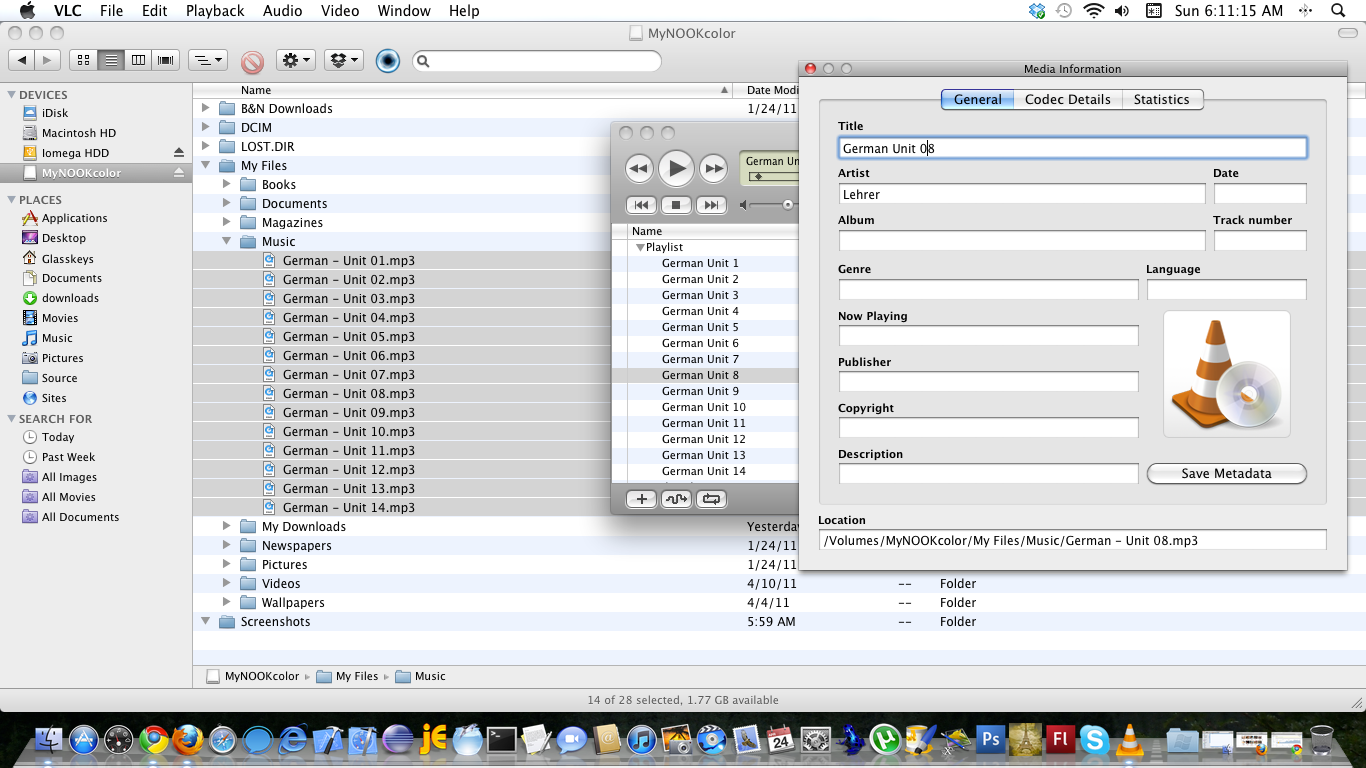Click the red burn/delete toolbar icon
The height and width of the screenshot is (768, 1366).
tap(252, 62)
